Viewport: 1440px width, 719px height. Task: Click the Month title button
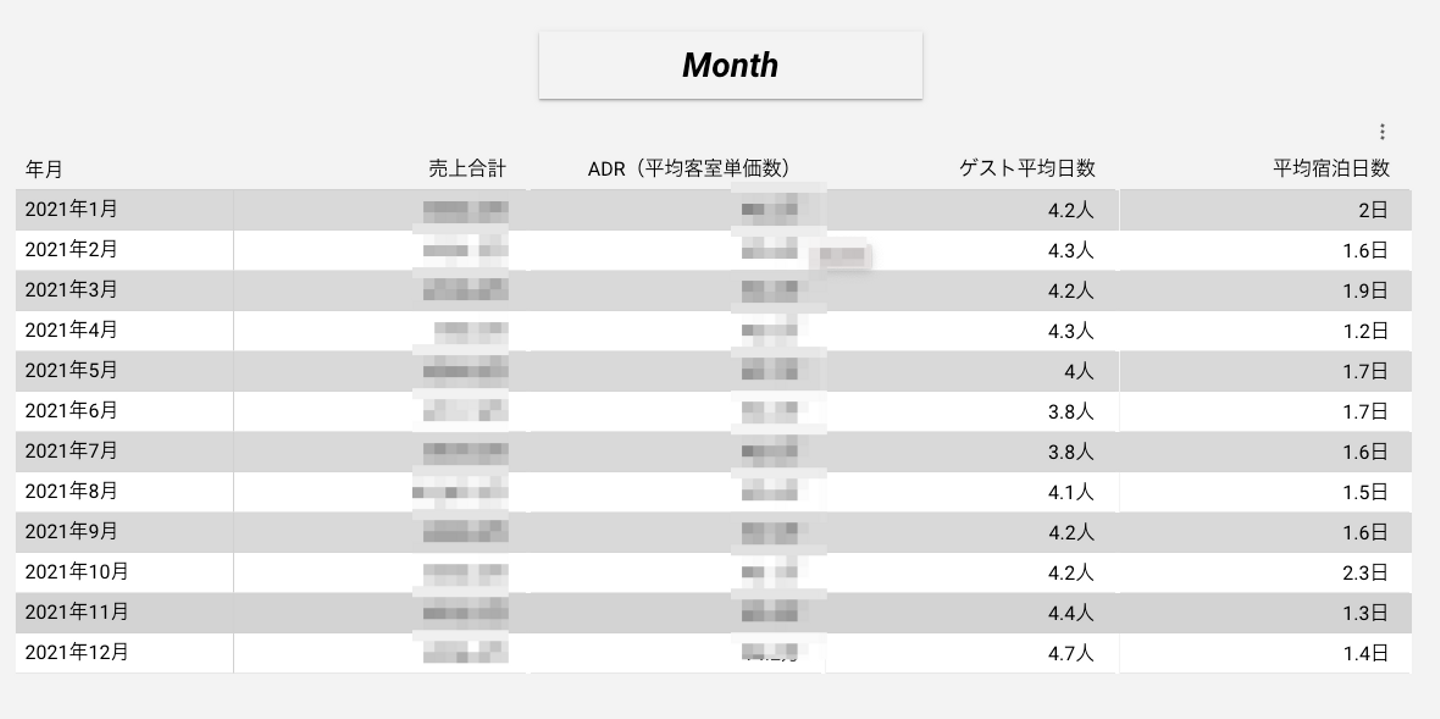coord(730,66)
